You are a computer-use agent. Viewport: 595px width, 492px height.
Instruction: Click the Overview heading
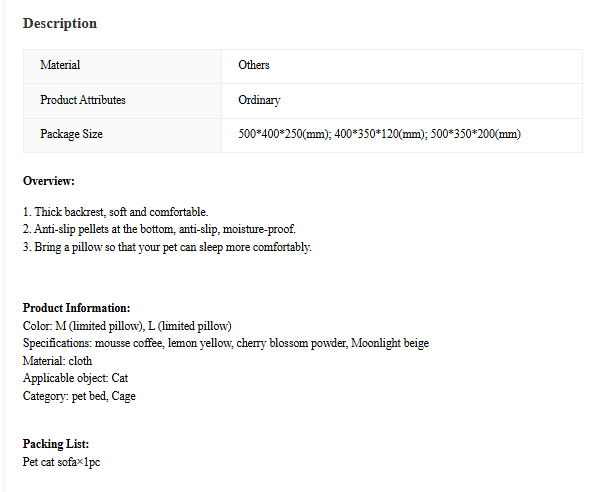49,181
